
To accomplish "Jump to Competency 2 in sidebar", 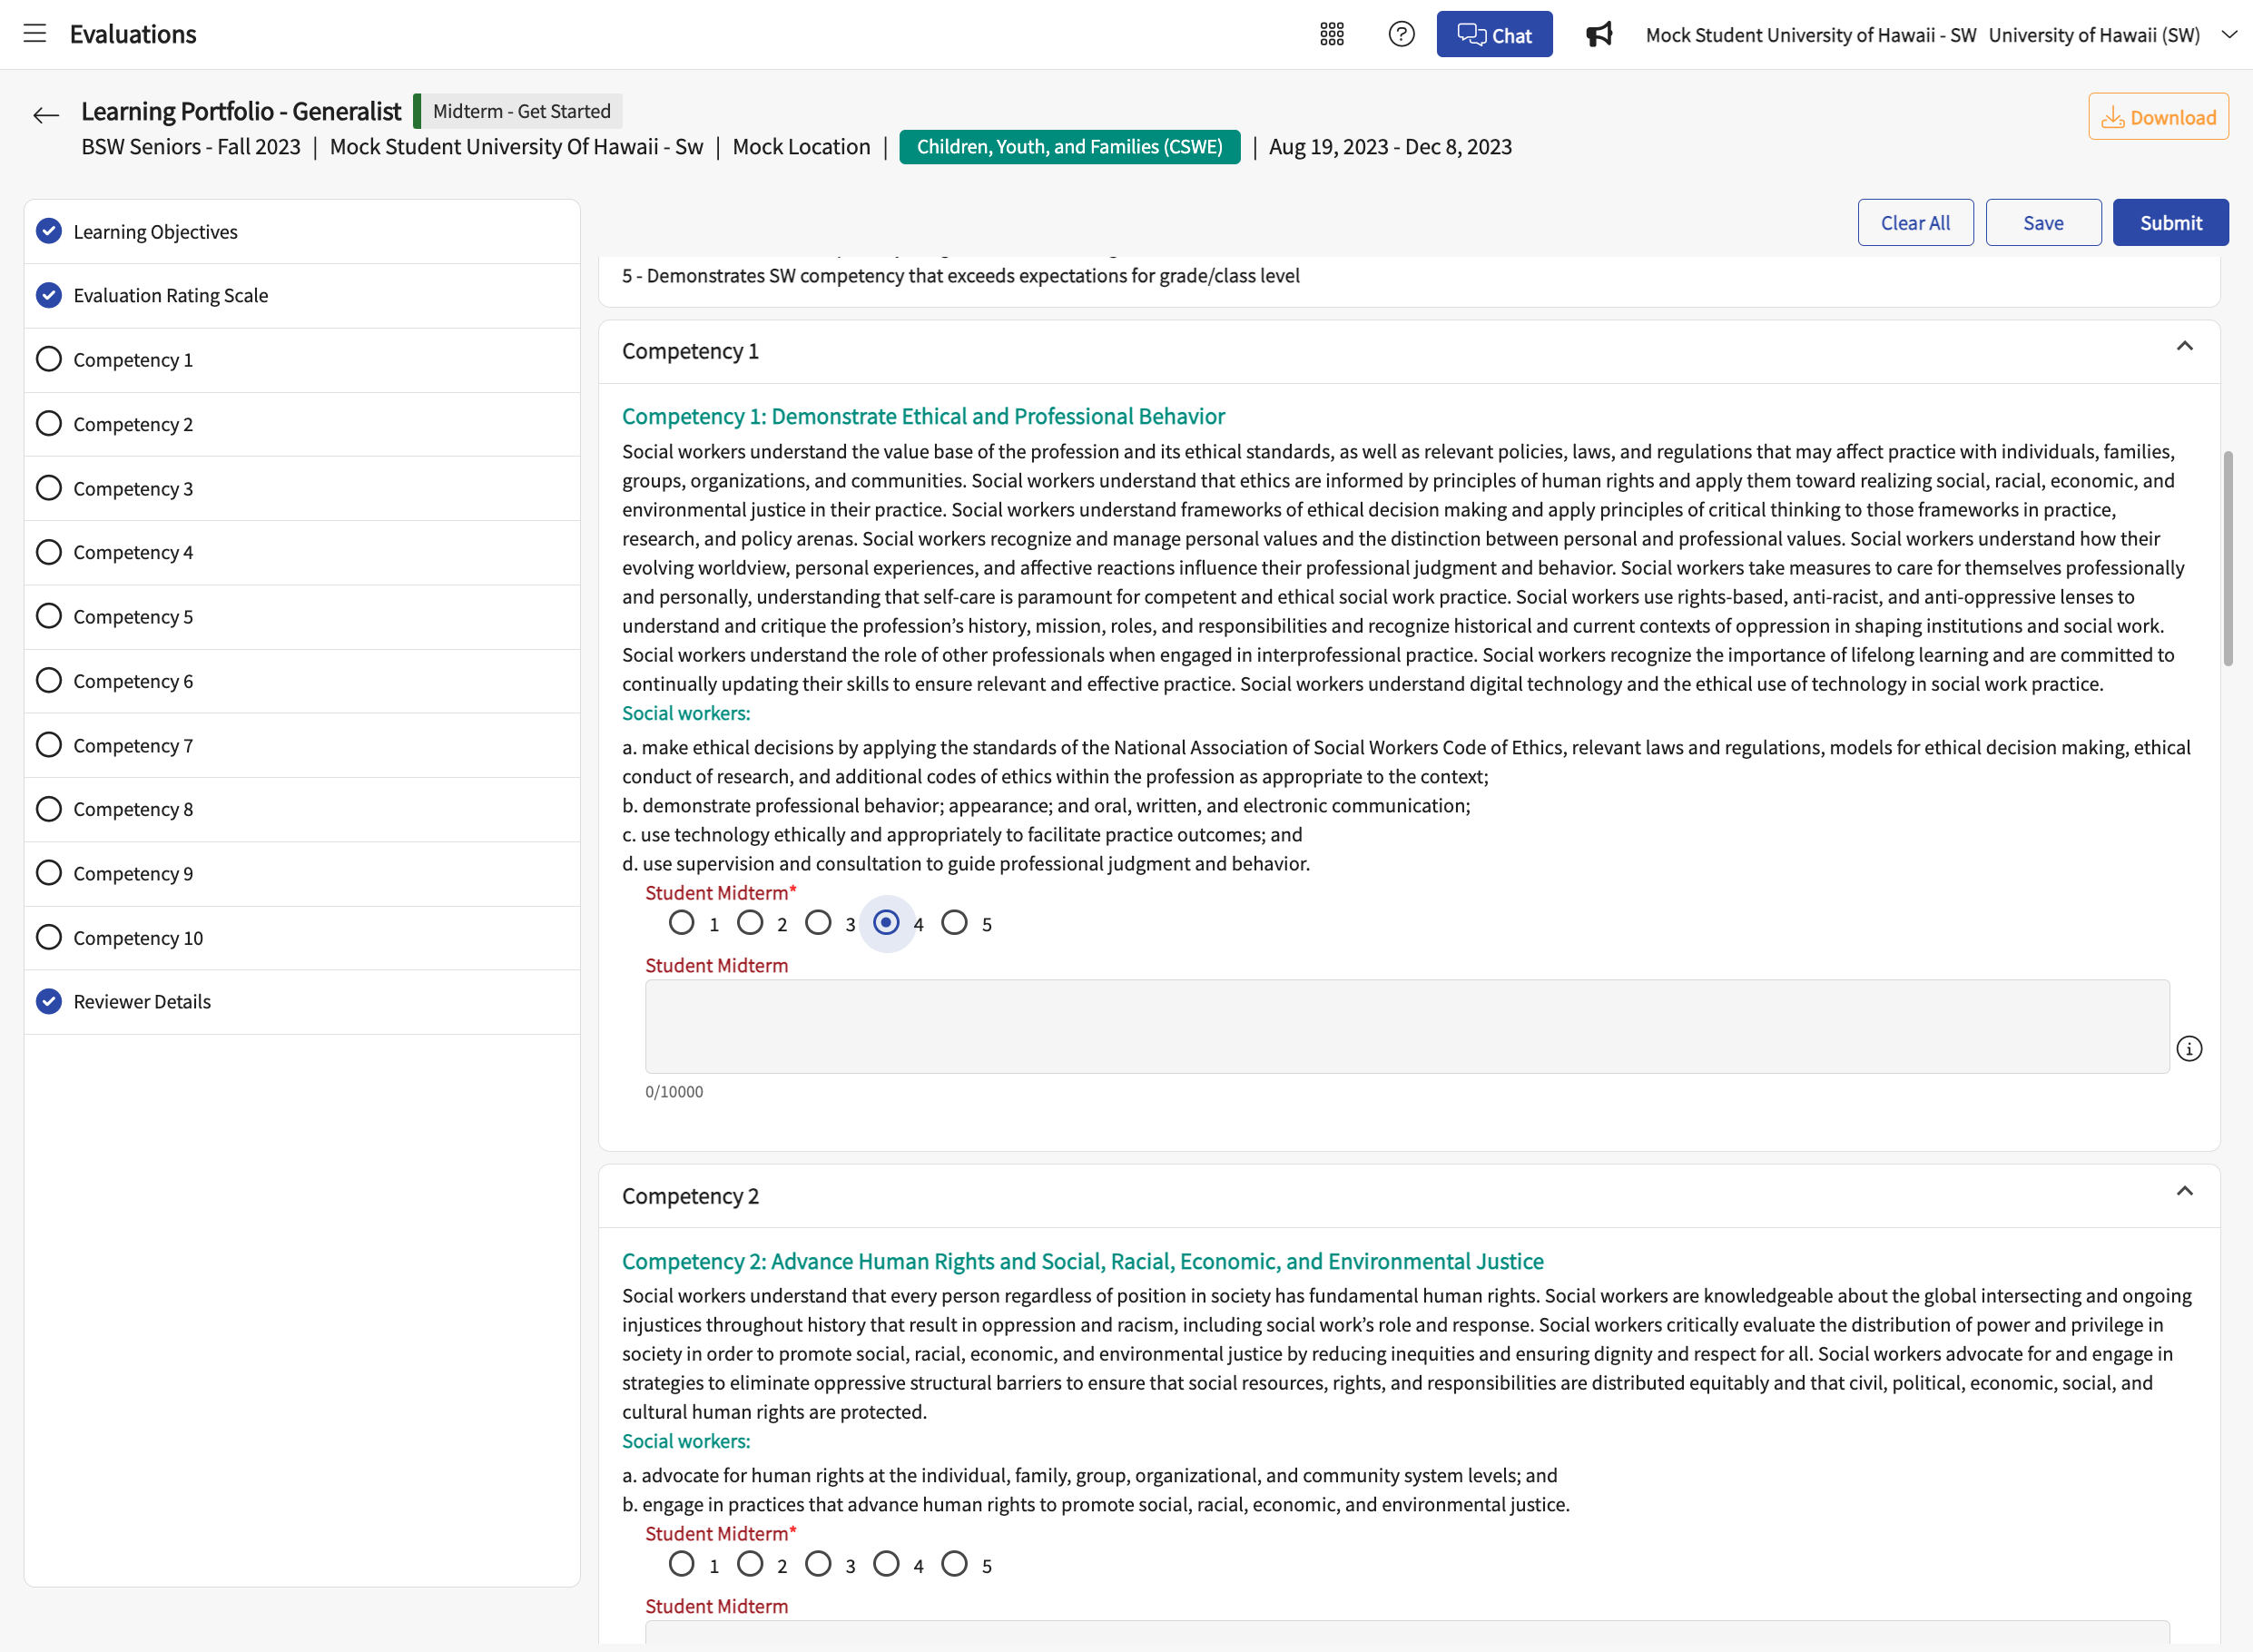I will (x=302, y=424).
